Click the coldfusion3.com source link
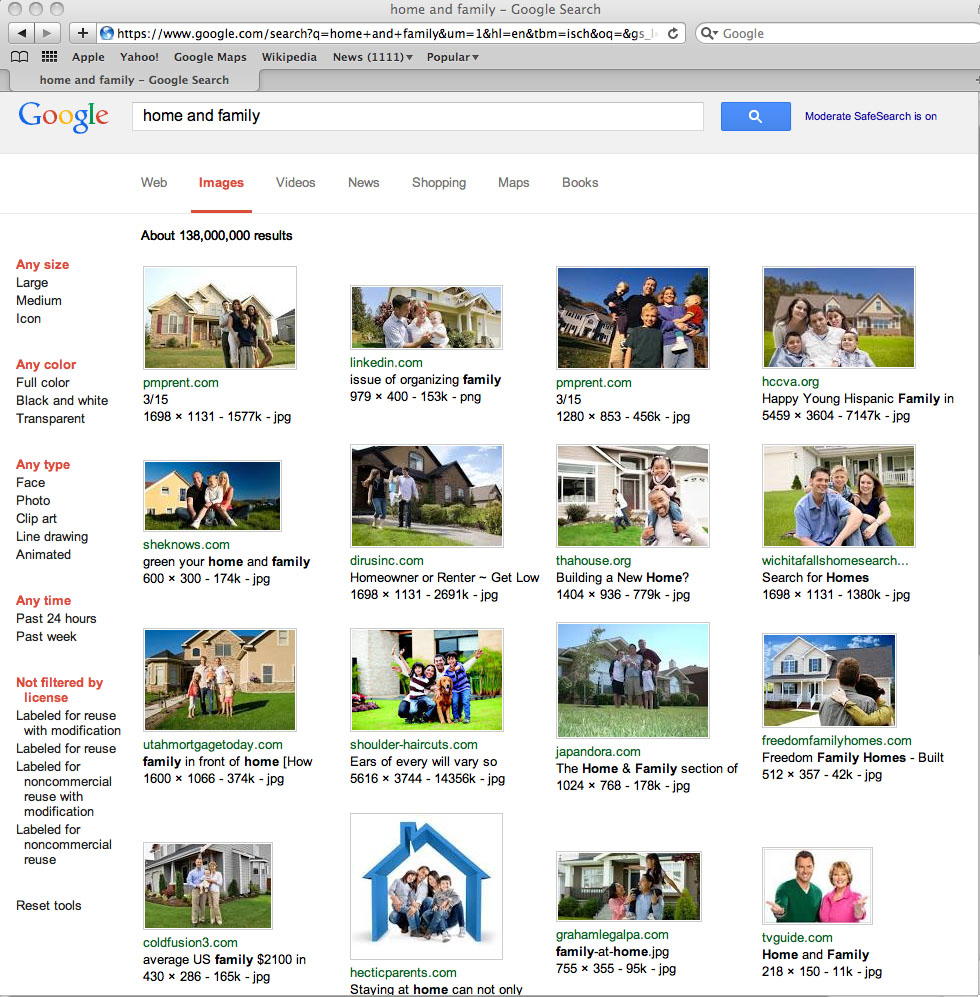This screenshot has width=980, height=997. (x=190, y=942)
